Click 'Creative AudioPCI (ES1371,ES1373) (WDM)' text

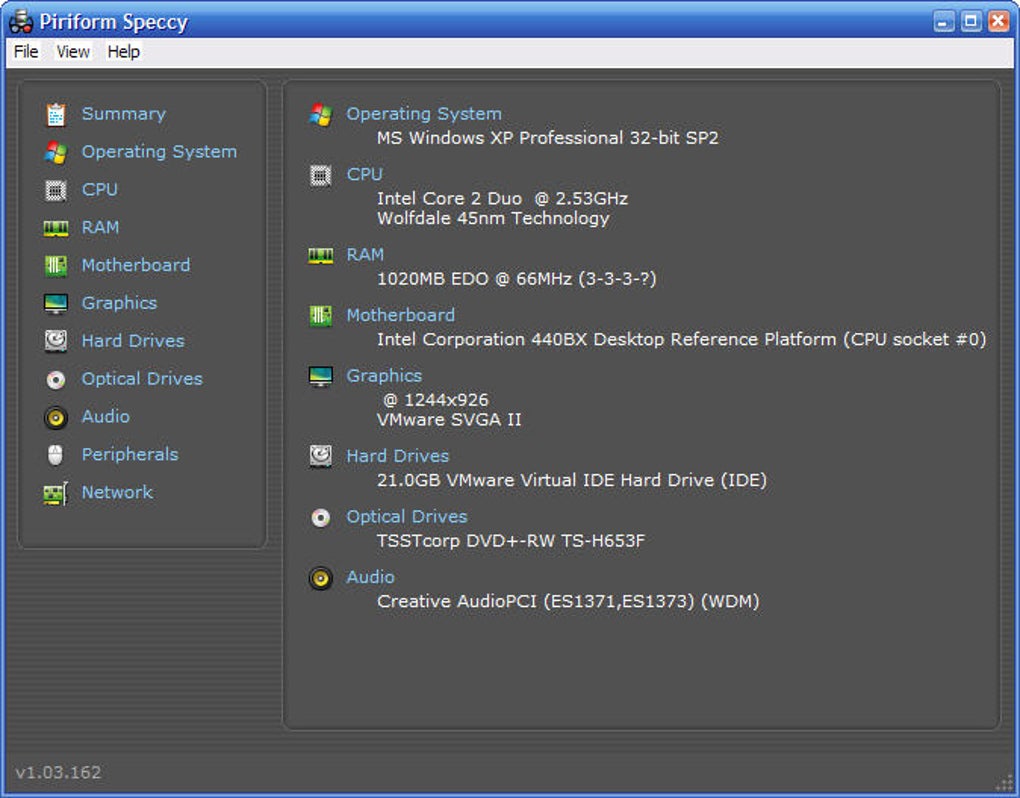click(x=568, y=601)
